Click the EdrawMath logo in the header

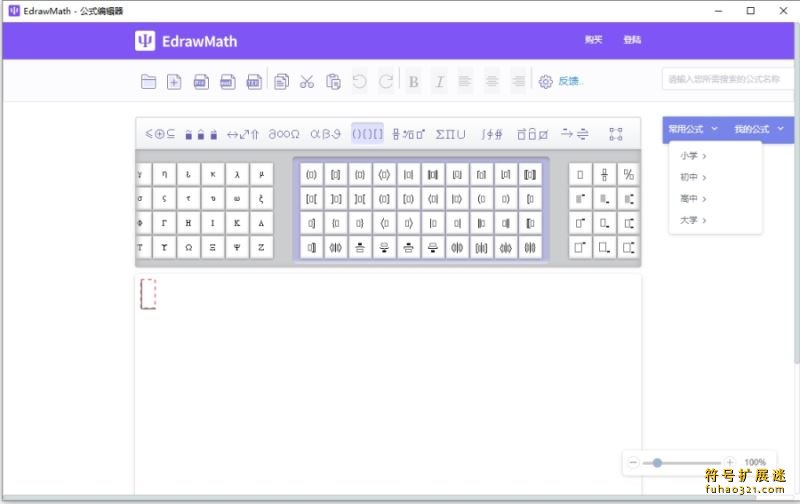186,41
